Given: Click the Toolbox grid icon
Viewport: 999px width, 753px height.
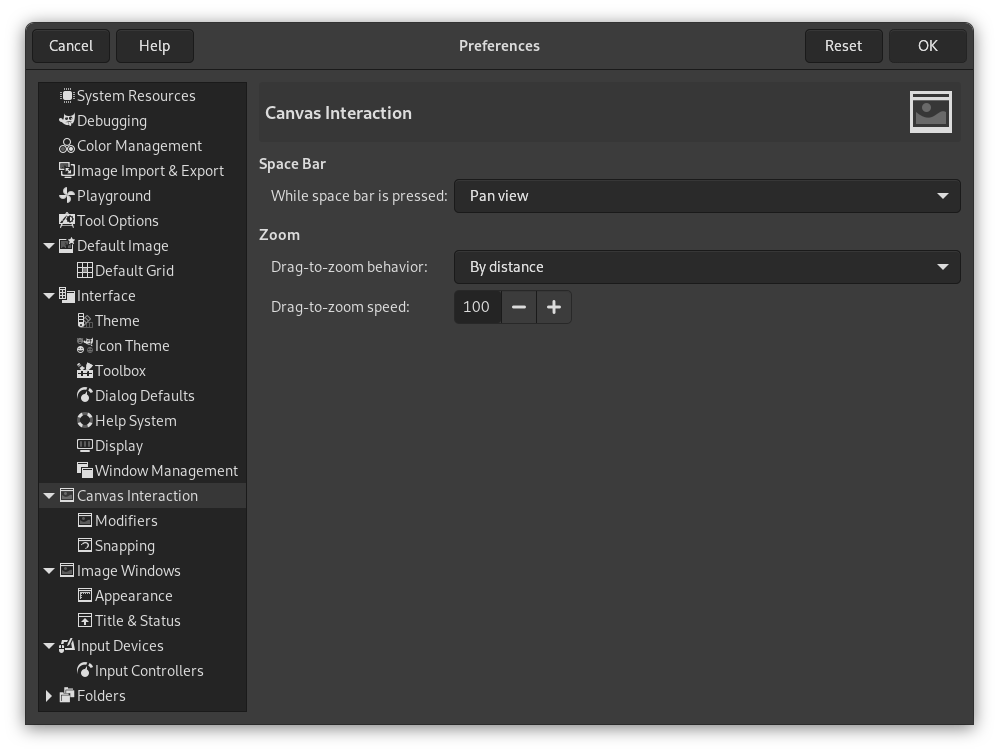Looking at the screenshot, I should point(85,370).
